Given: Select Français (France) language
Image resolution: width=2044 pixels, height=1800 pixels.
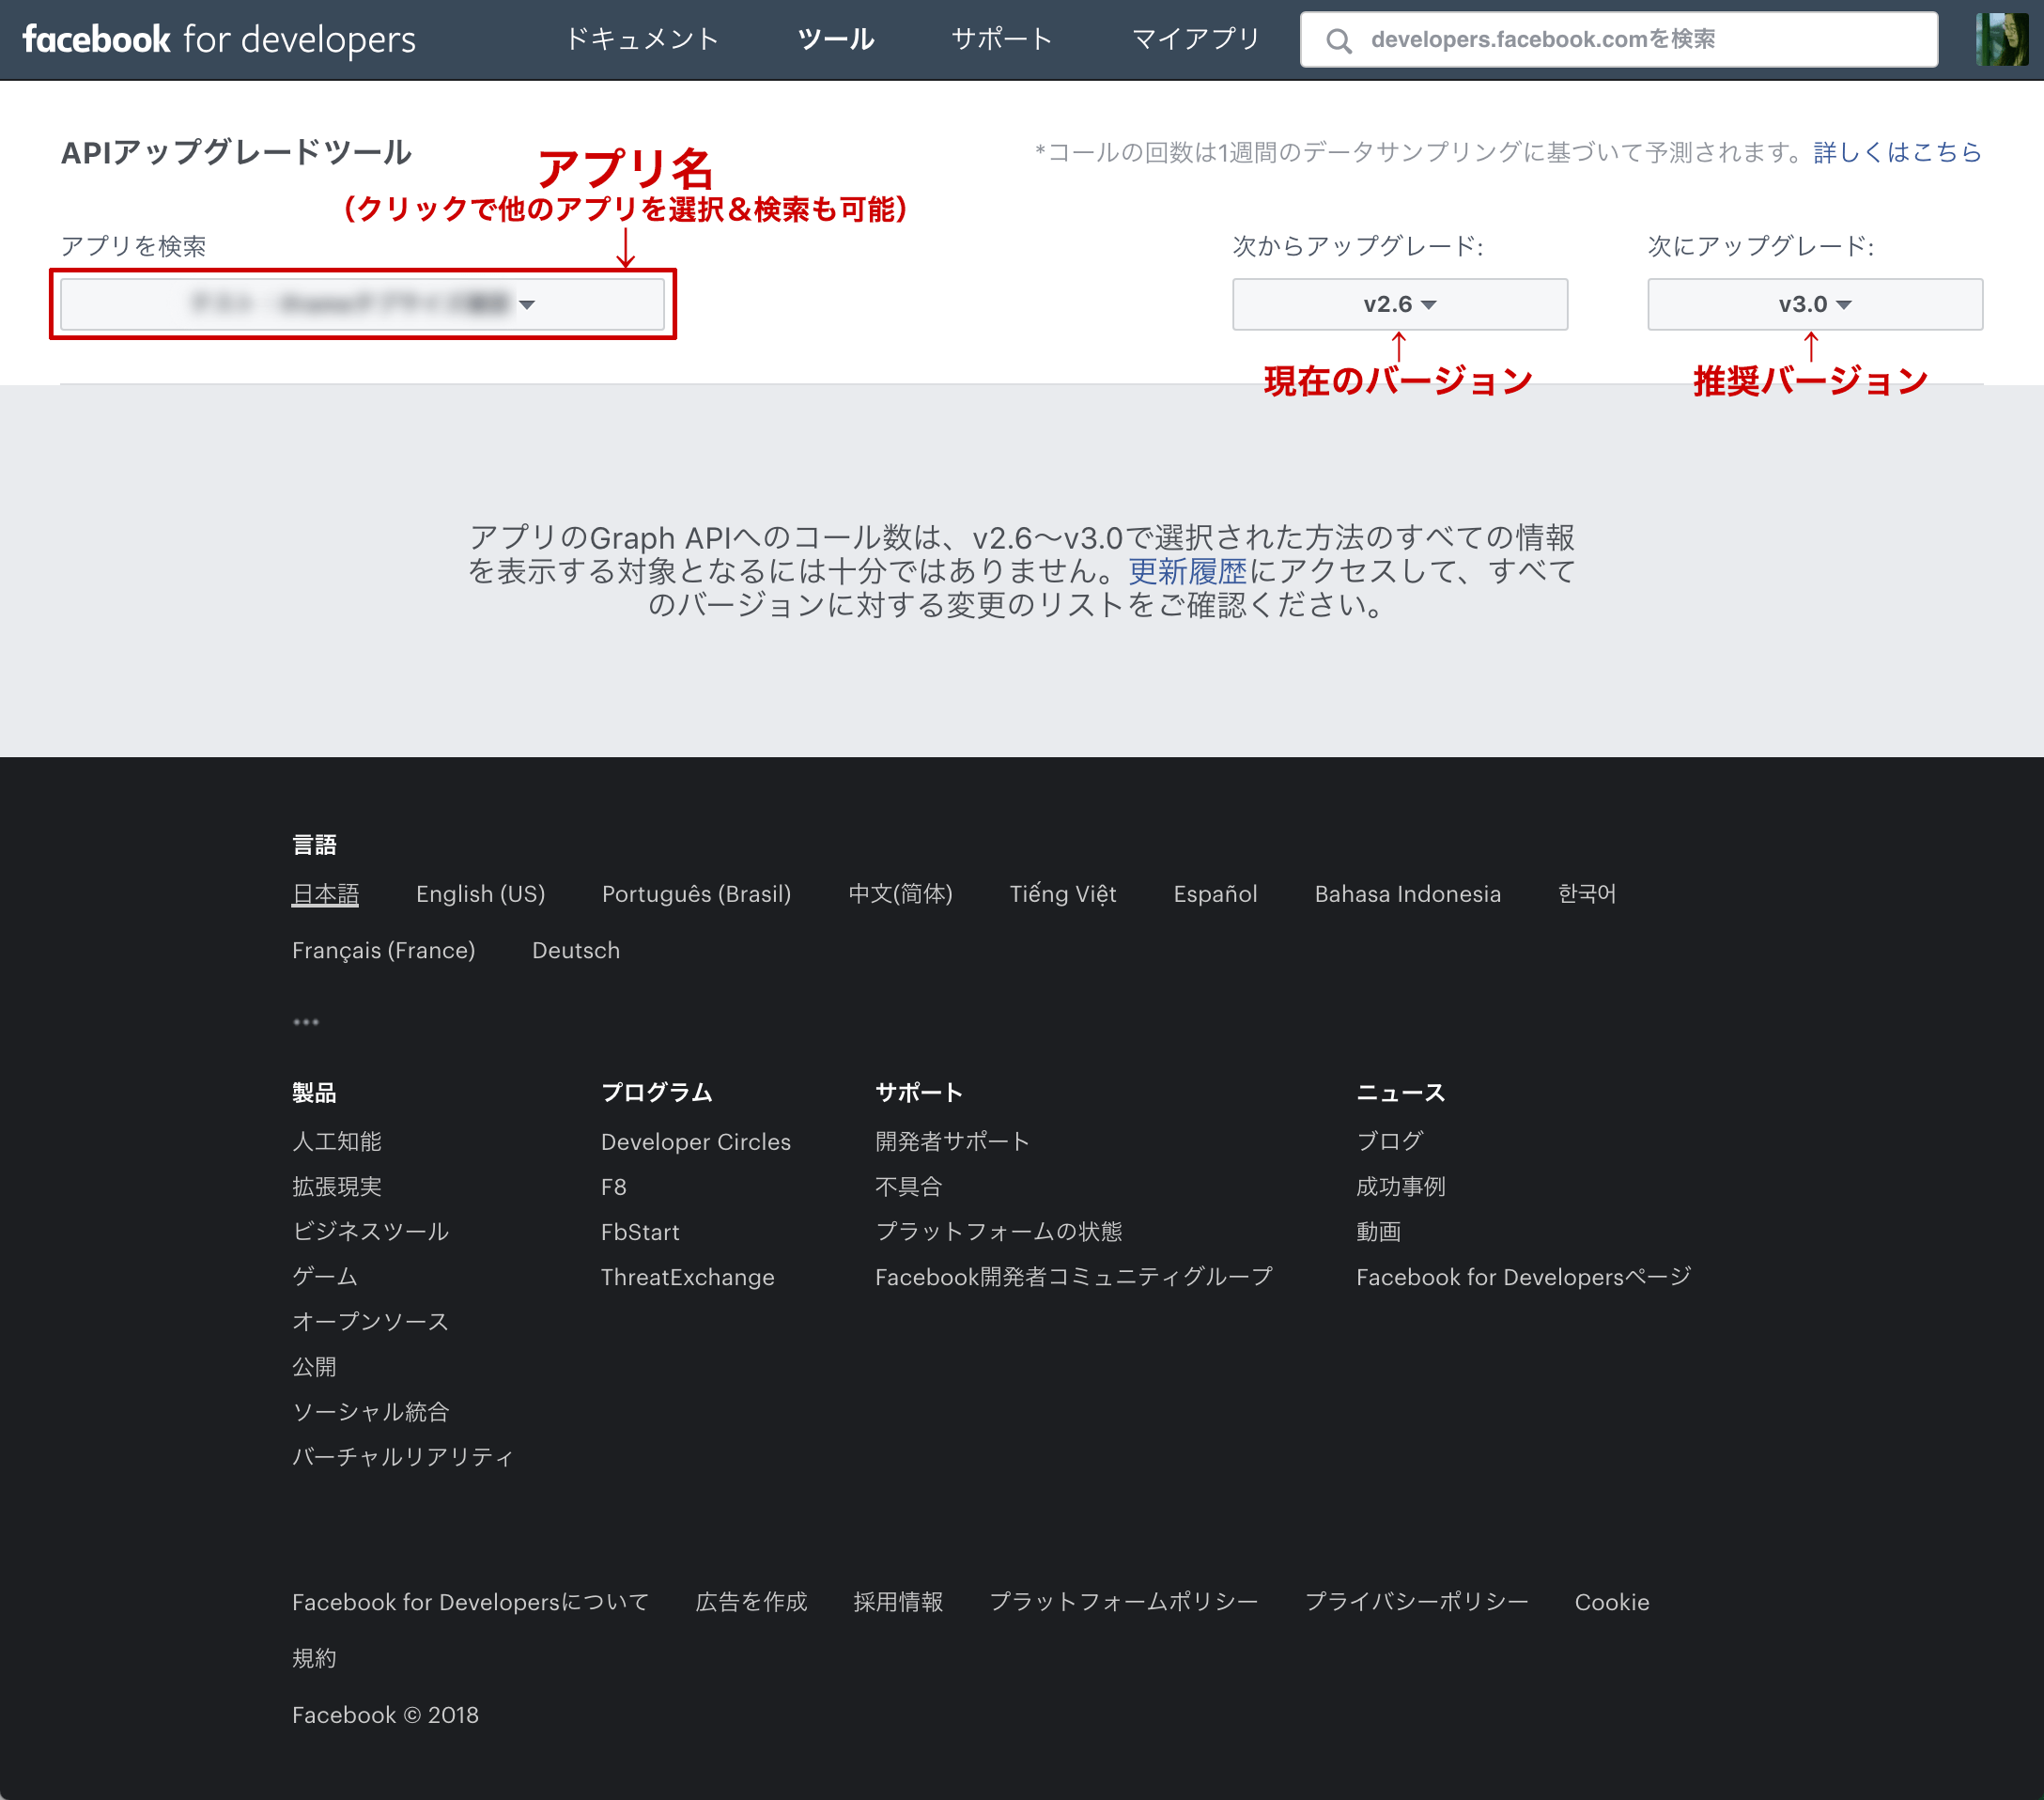Looking at the screenshot, I should (383, 950).
